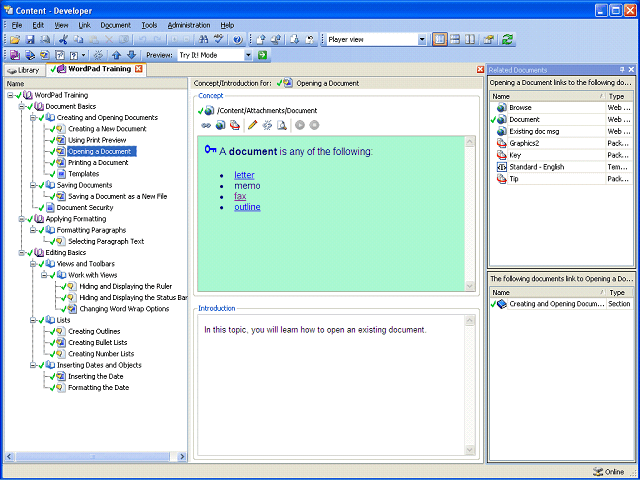Click outline horizontal scrollbar right arrow
640x480 pixels.
pos(182,457)
